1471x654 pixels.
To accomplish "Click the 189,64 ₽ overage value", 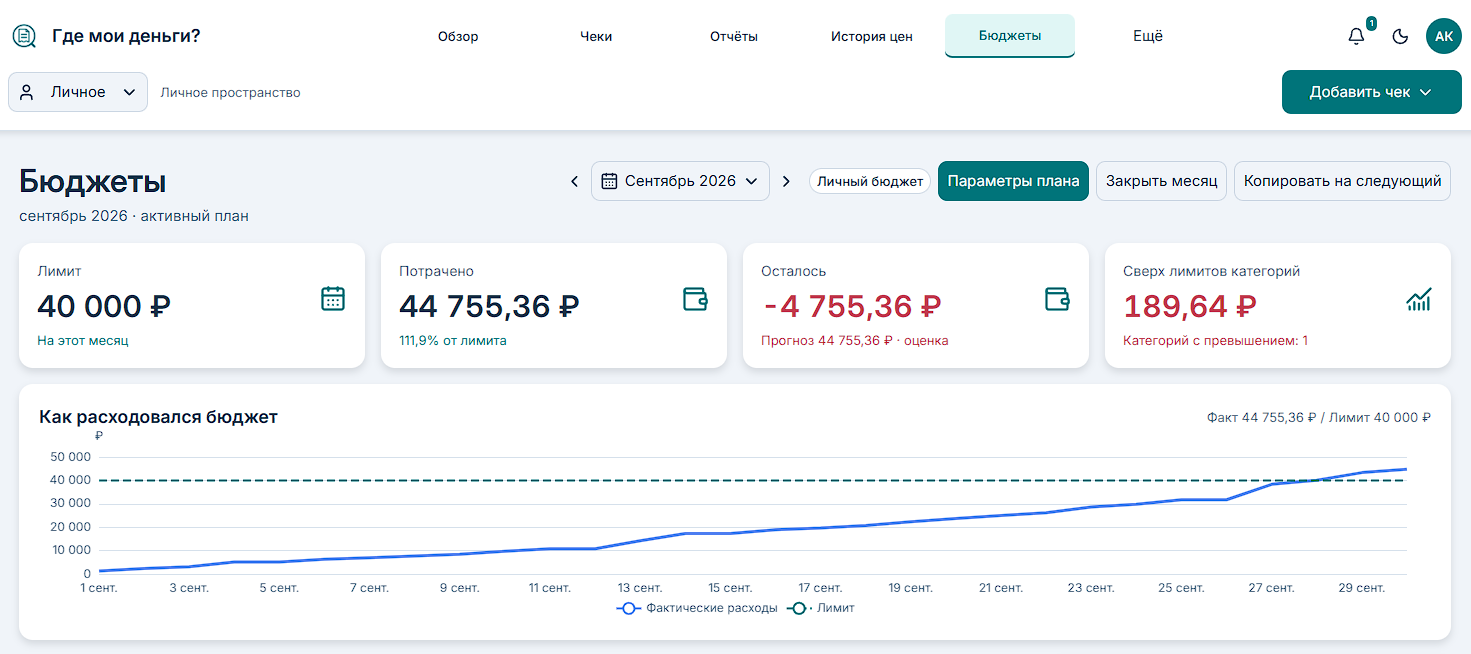I will click(x=1190, y=306).
